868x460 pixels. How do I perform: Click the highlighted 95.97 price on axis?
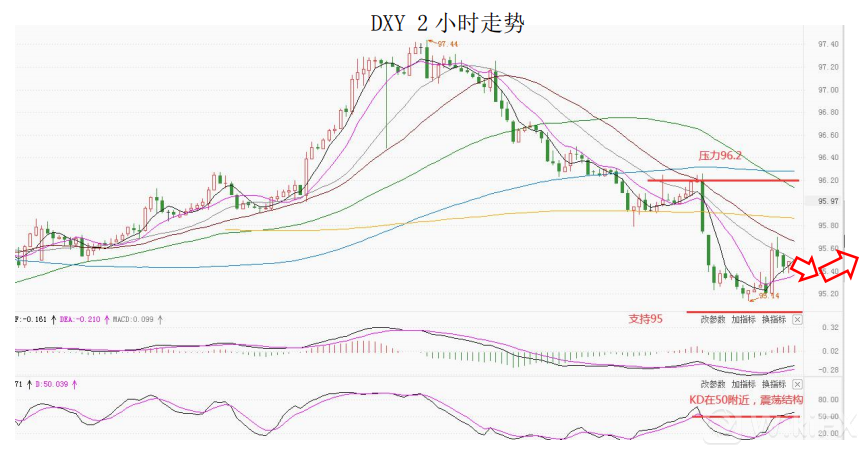(x=828, y=201)
